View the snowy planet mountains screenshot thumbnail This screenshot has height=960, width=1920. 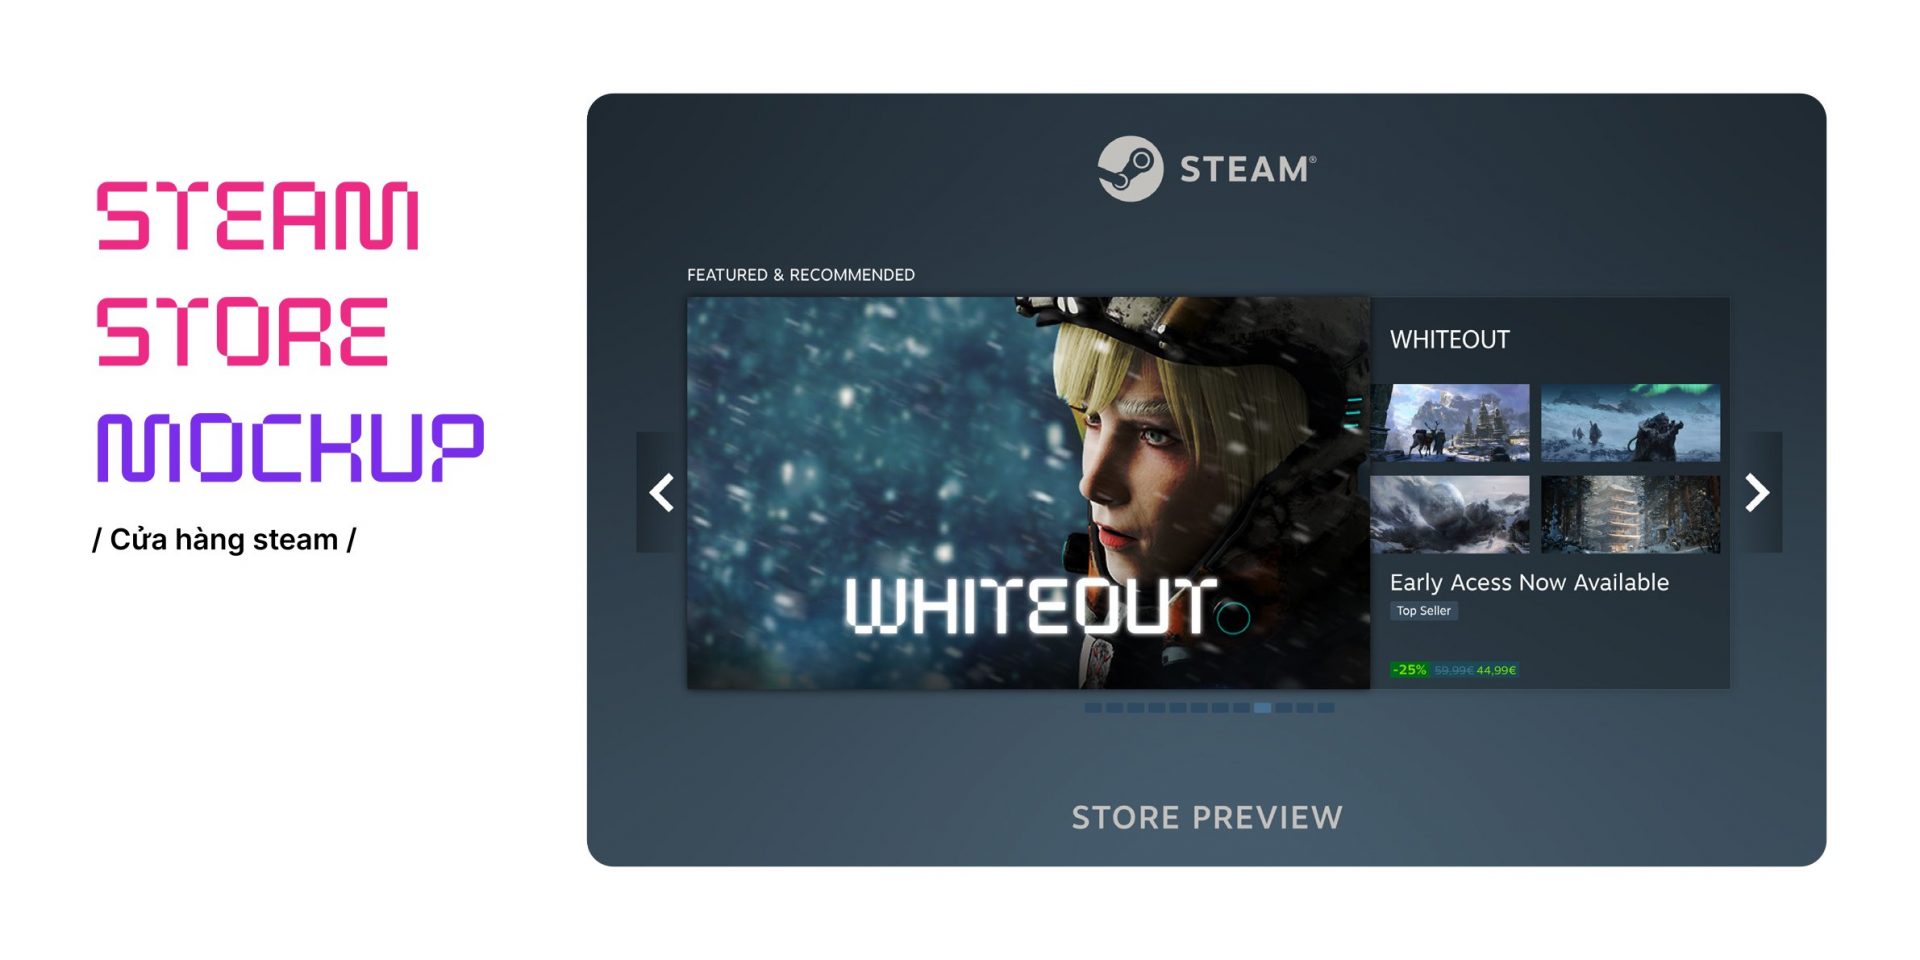pyautogui.click(x=1450, y=514)
